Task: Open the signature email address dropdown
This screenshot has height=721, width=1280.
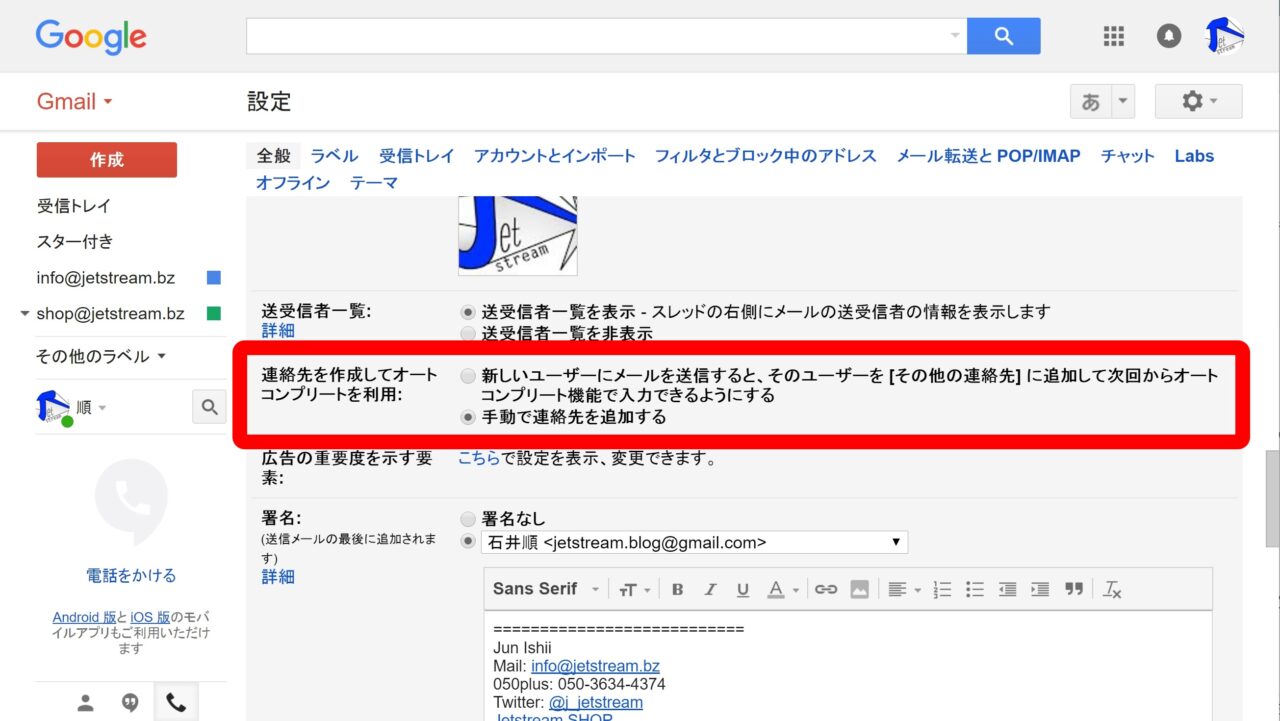Action: [694, 543]
